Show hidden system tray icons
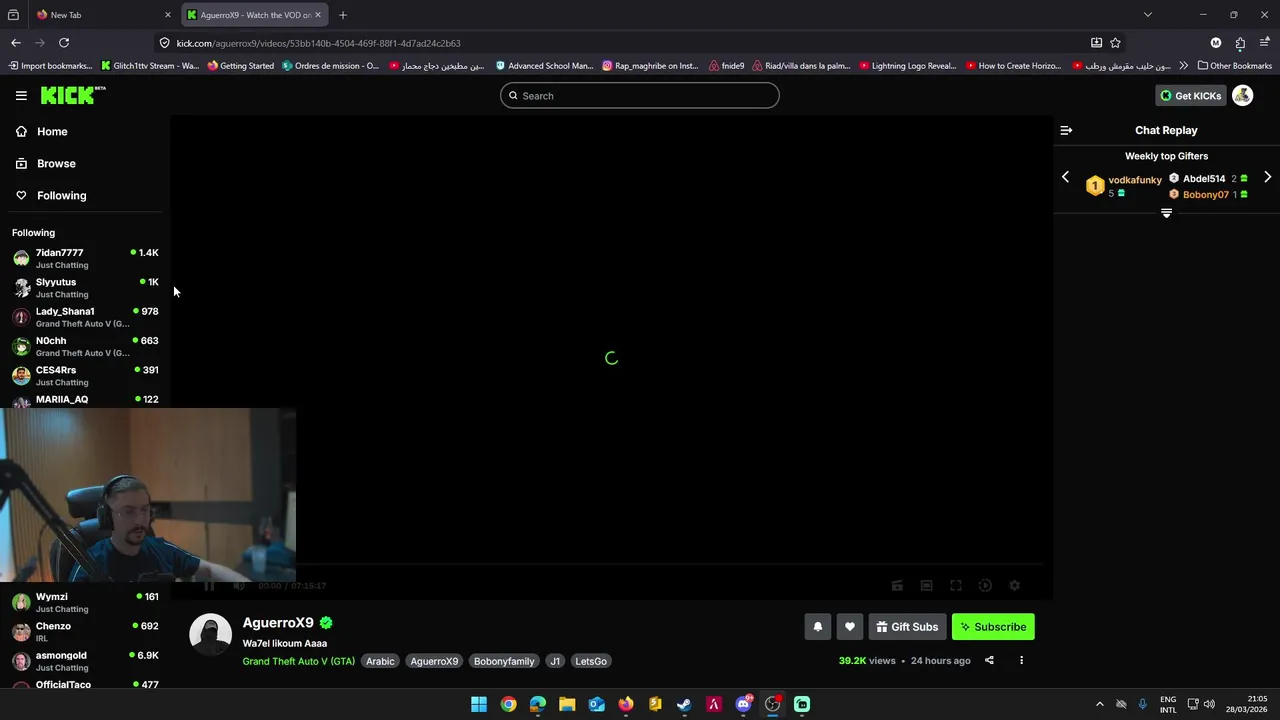The image size is (1280, 720). 1100,704
